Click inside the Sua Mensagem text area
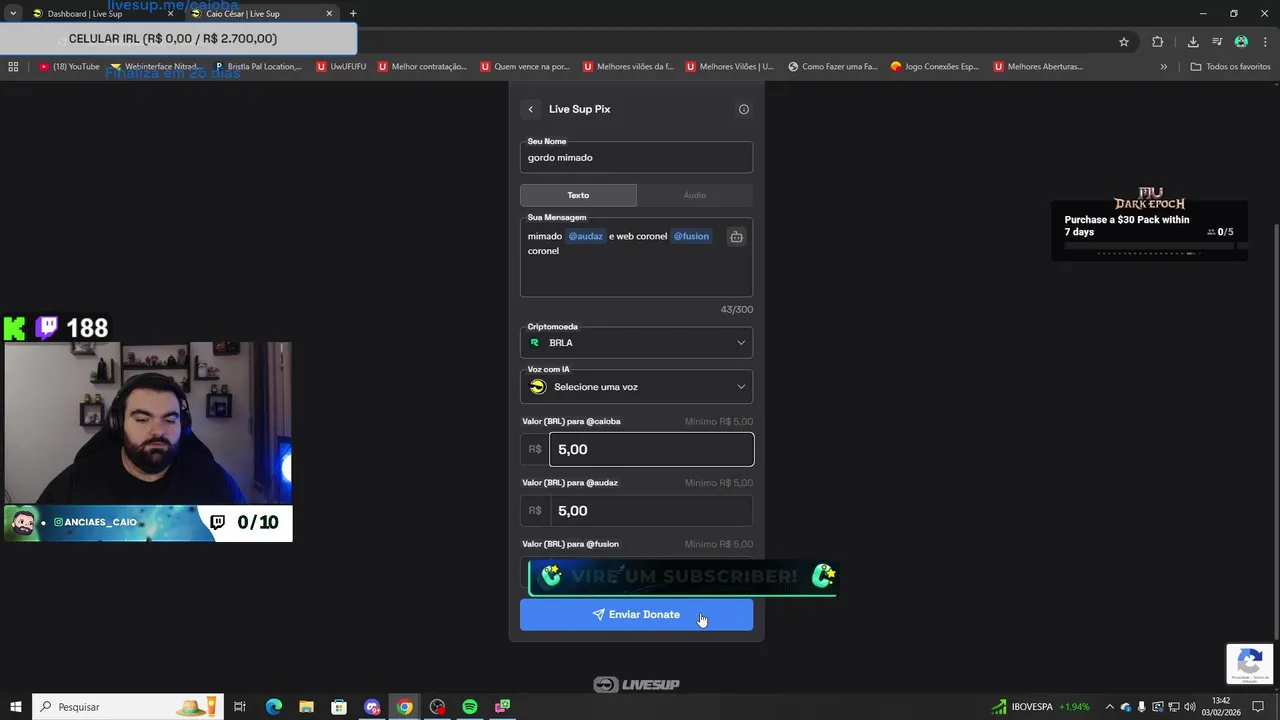 (x=636, y=257)
